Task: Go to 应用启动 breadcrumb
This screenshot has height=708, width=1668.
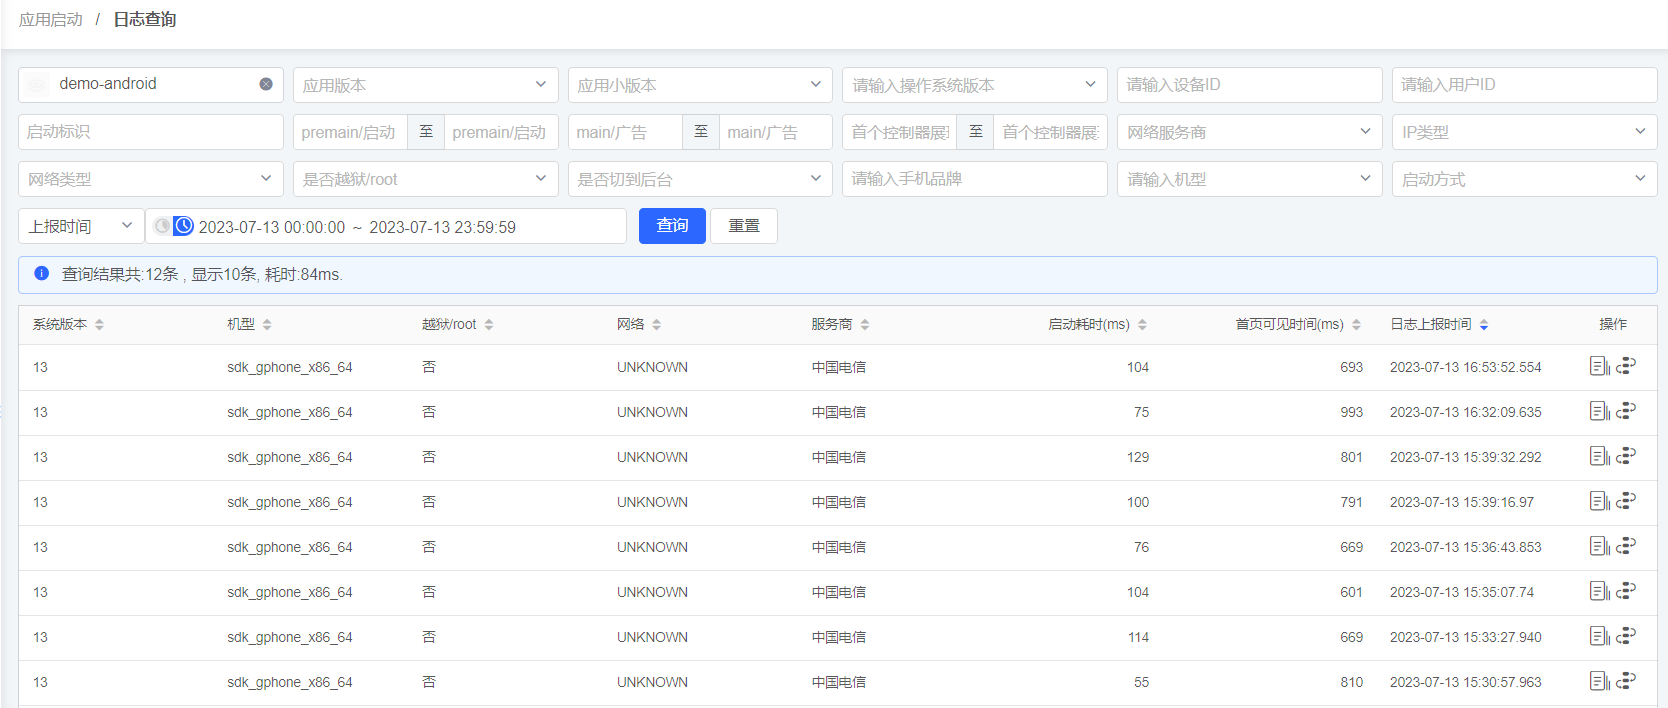Action: pyautogui.click(x=50, y=20)
